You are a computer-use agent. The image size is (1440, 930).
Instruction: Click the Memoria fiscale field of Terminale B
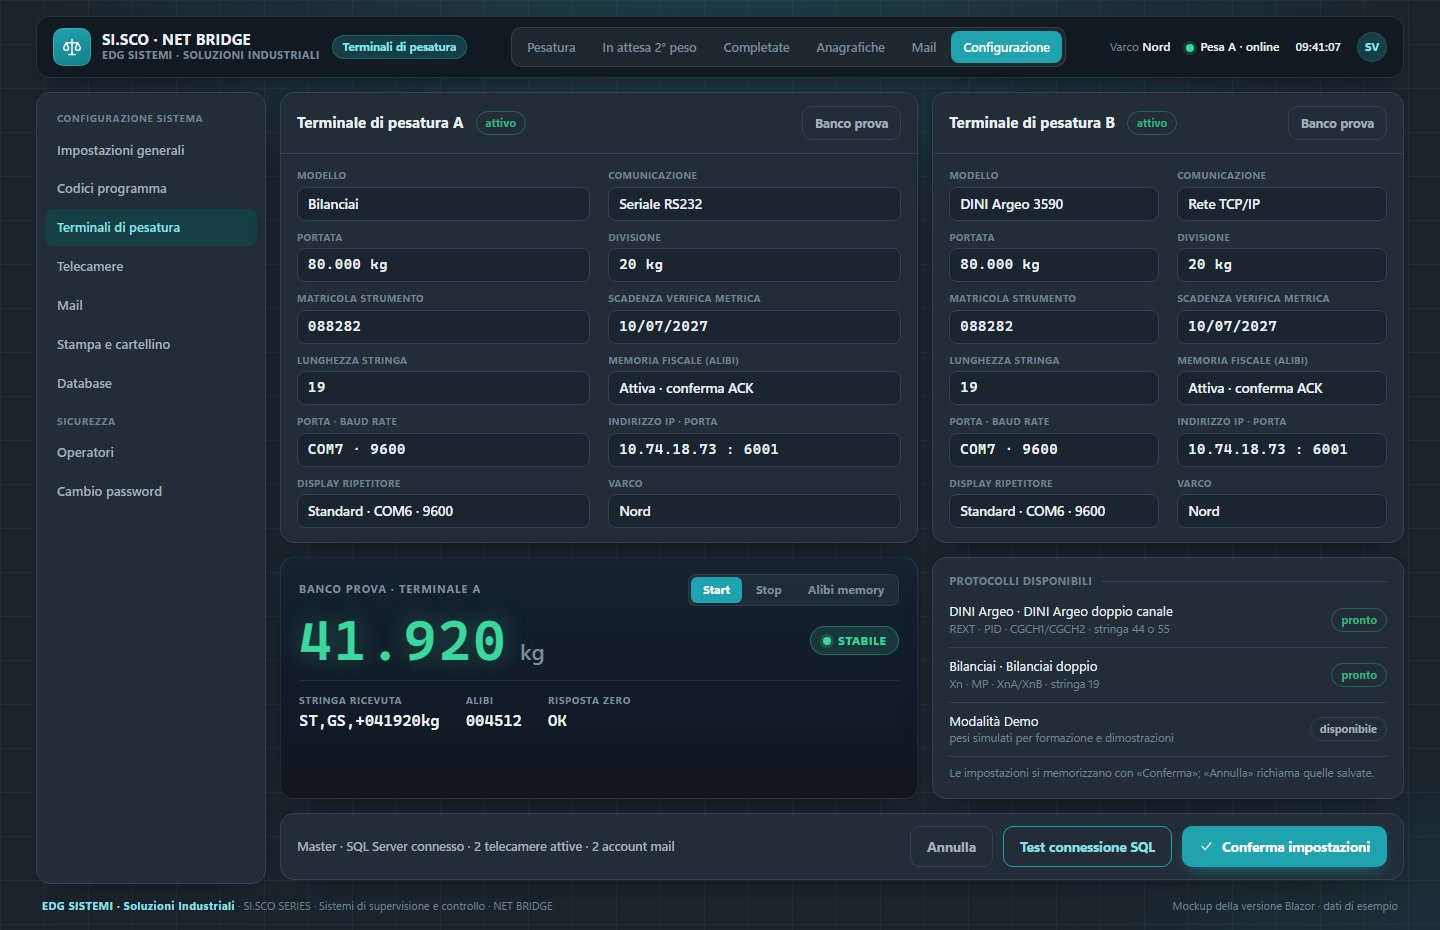(1282, 388)
